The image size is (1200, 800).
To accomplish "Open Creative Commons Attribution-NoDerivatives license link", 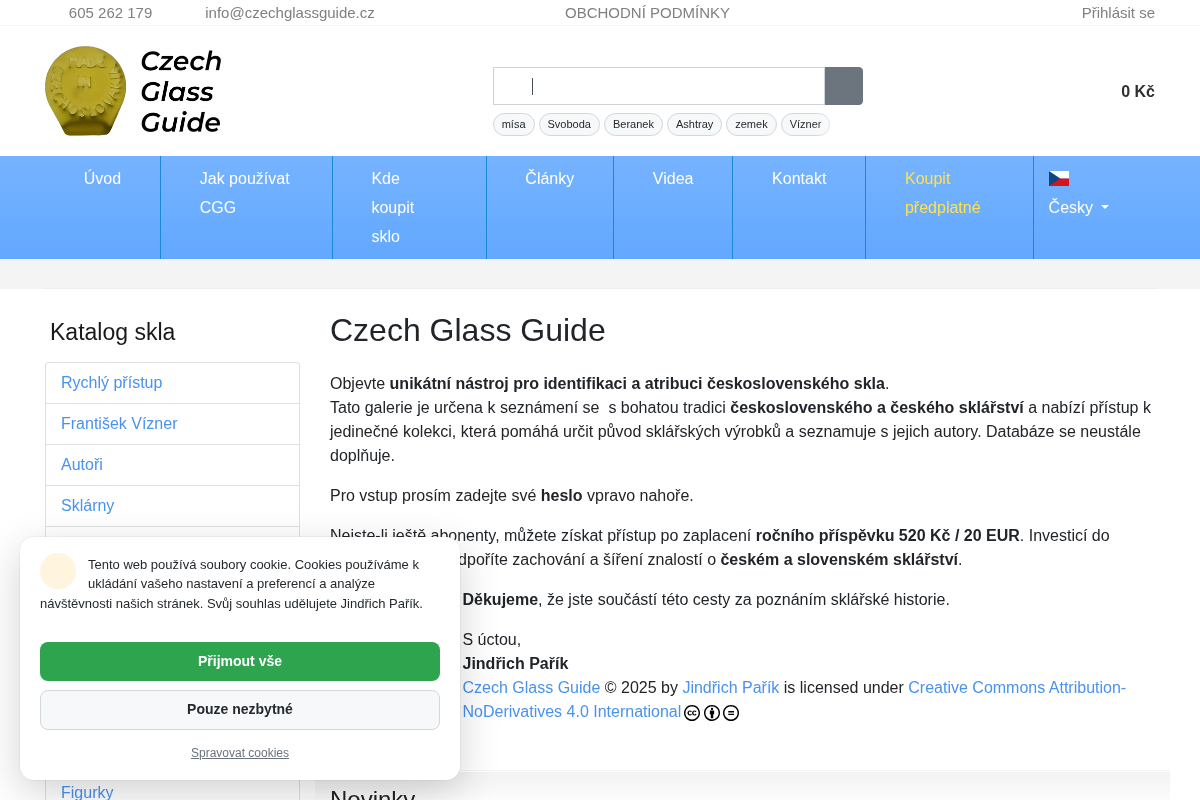I will tap(794, 700).
